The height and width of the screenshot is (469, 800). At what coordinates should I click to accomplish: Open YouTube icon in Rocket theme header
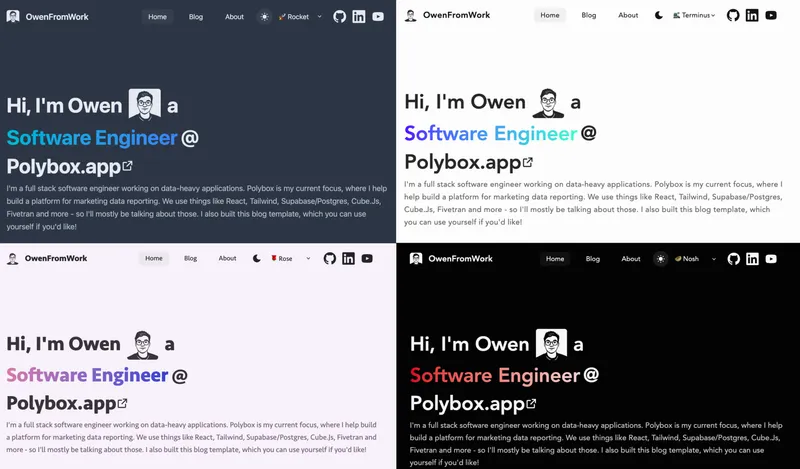point(378,17)
